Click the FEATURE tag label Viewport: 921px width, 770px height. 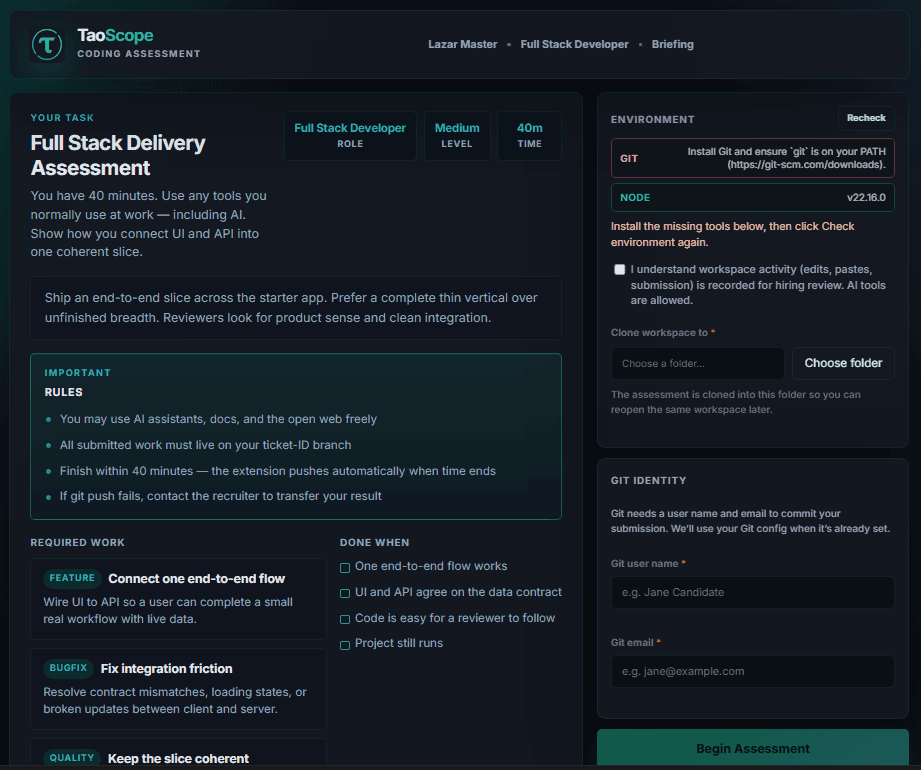(72, 578)
